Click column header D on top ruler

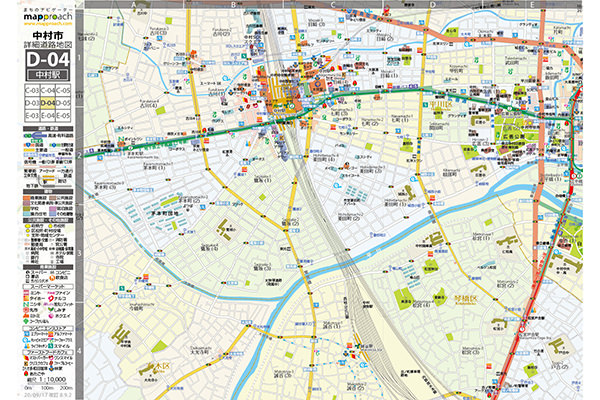pyautogui.click(x=433, y=5)
